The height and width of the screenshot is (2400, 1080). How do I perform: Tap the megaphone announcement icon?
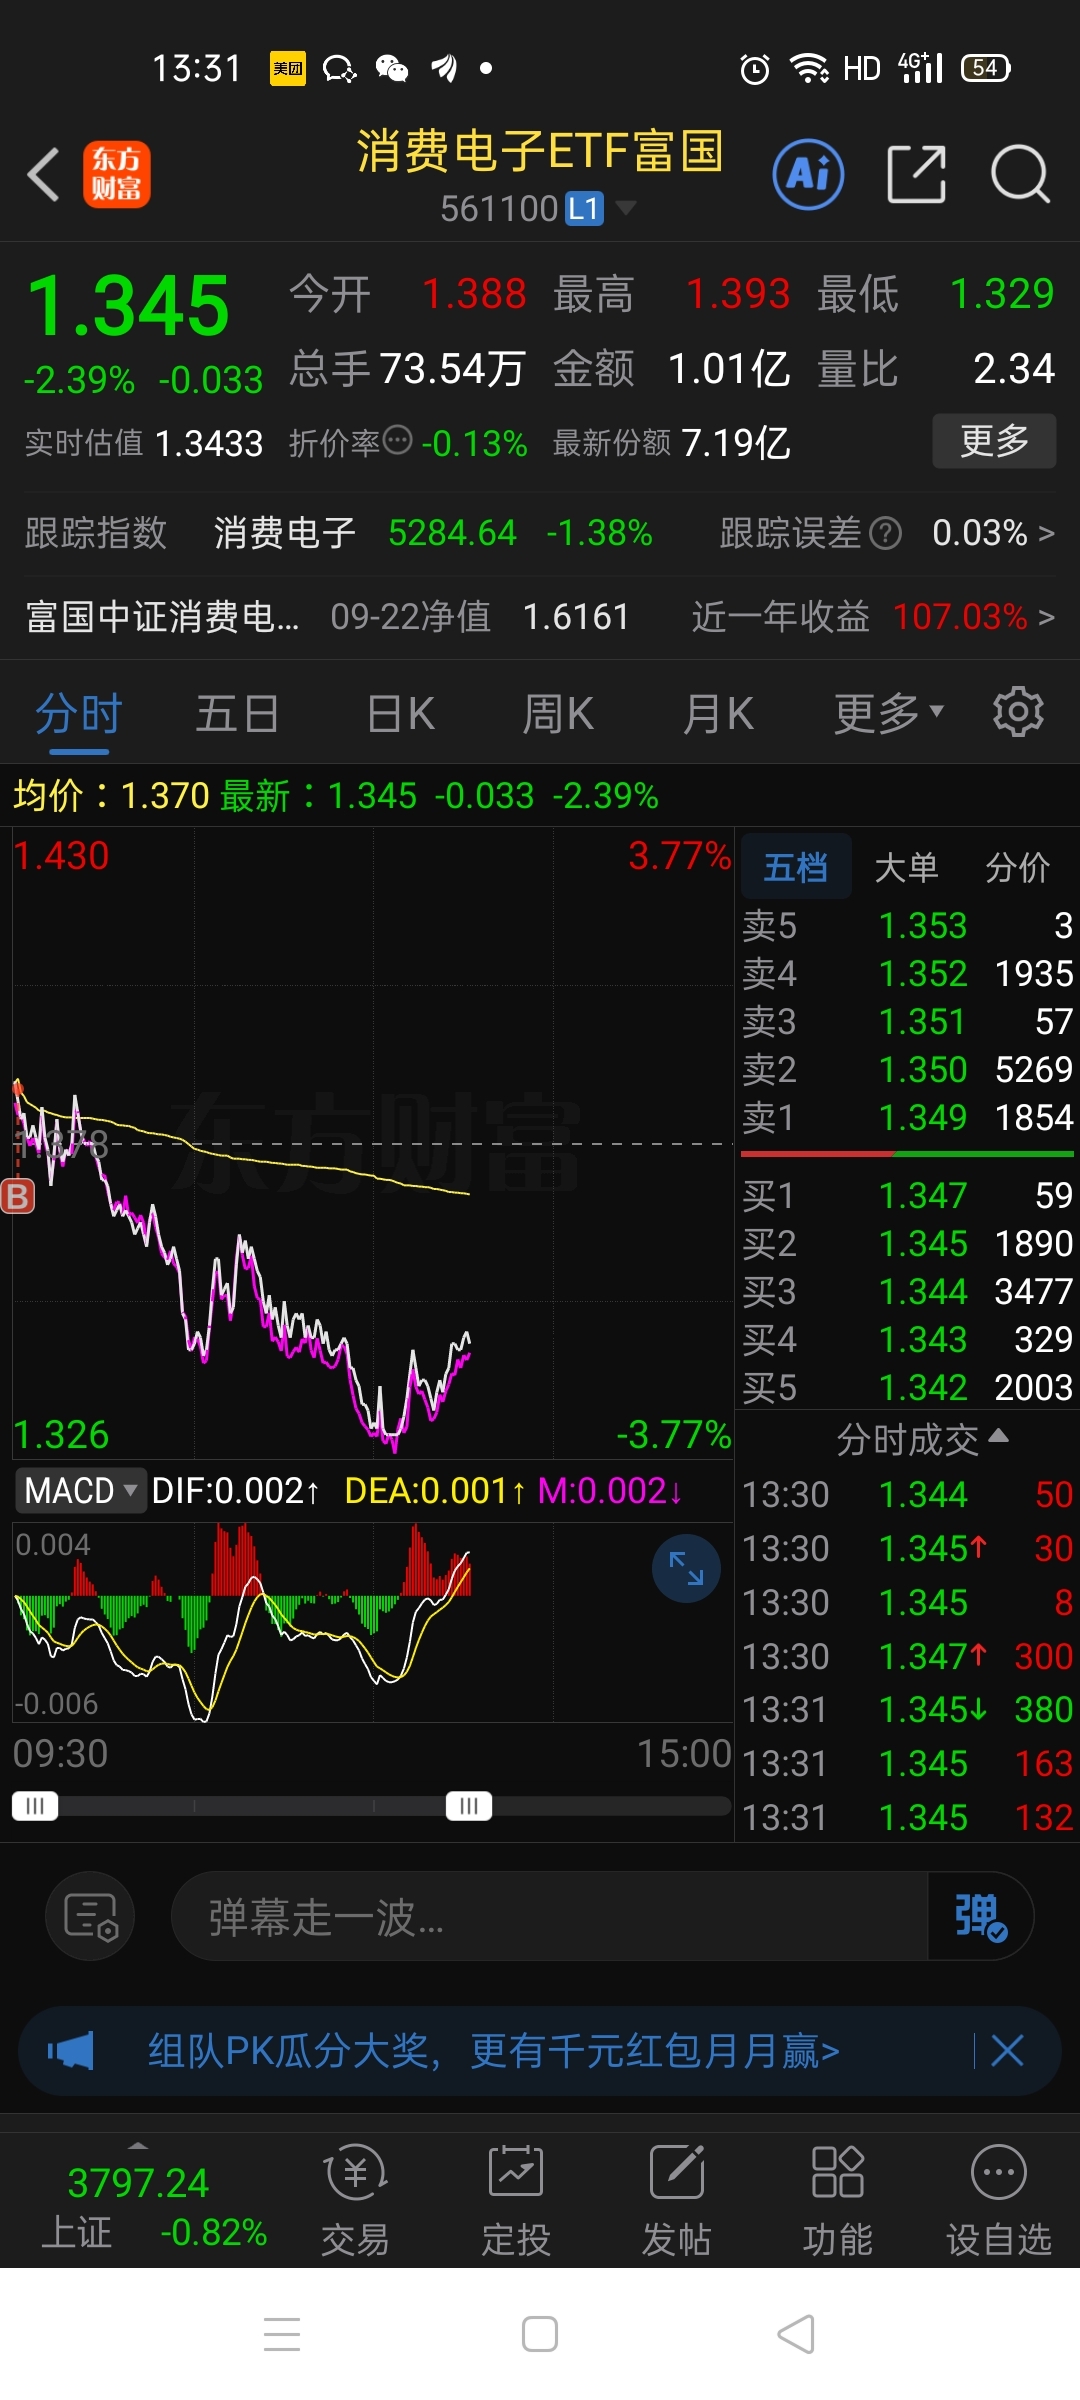tap(71, 2051)
